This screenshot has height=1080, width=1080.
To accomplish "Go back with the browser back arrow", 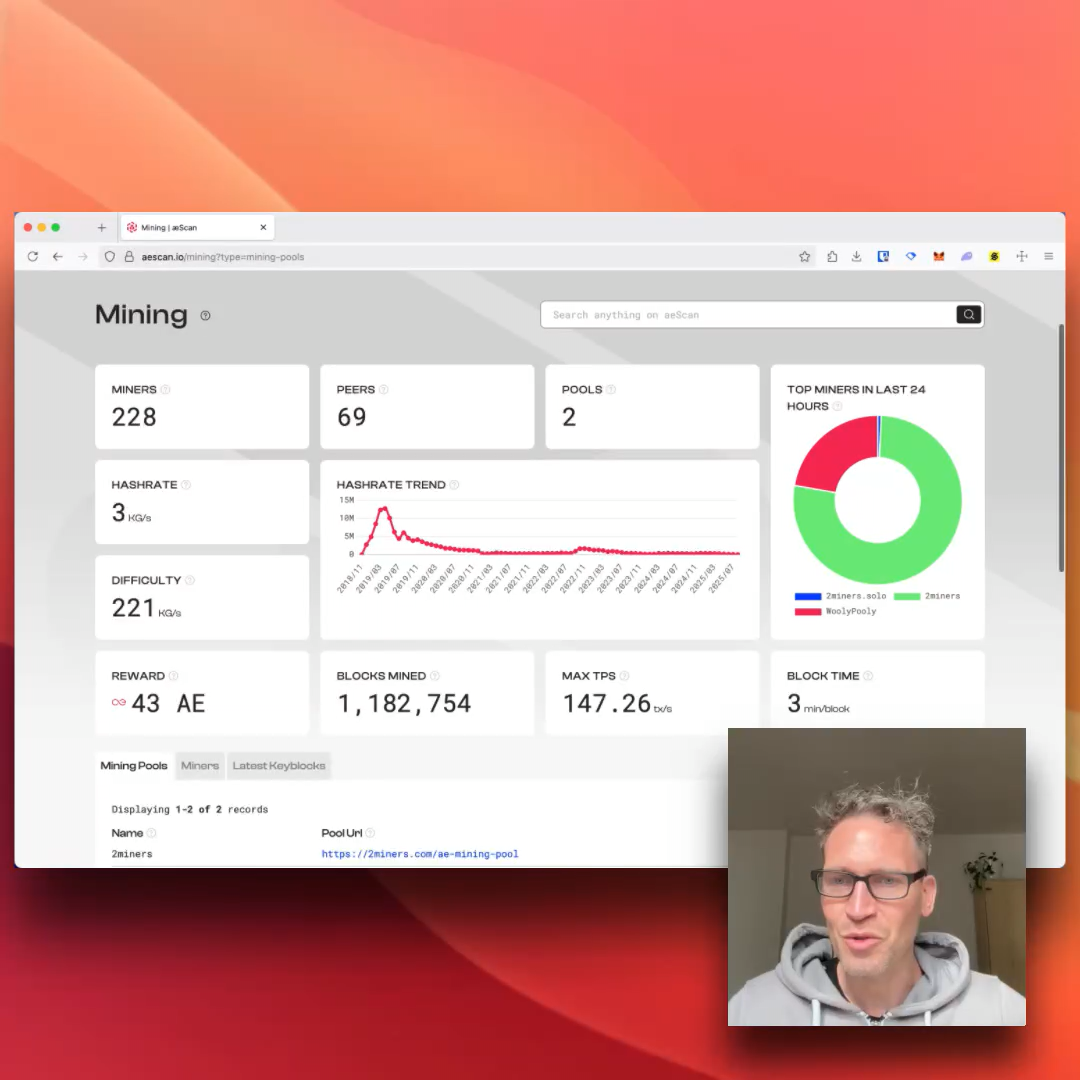I will coord(58,256).
